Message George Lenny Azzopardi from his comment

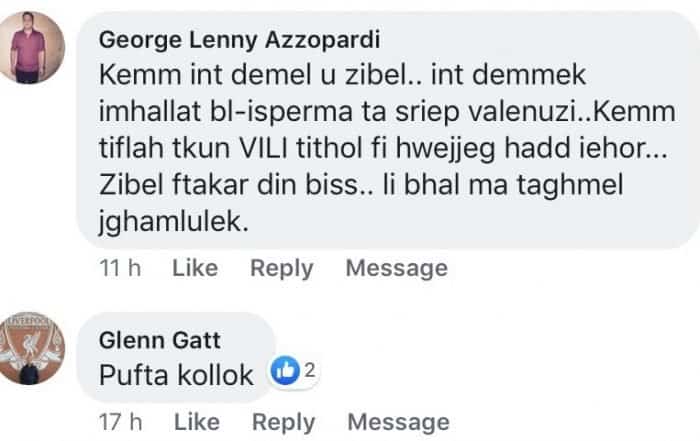click(396, 268)
